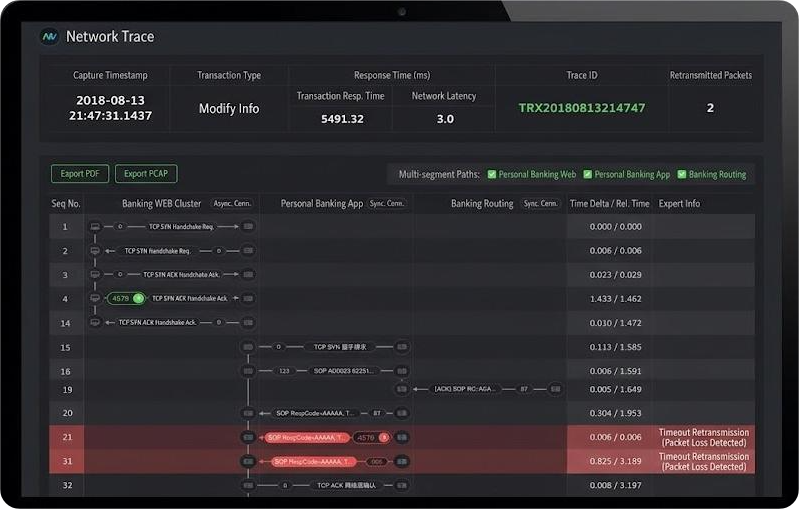Click the Network Trace logo icon
The width and height of the screenshot is (799, 509).
pyautogui.click(x=49, y=37)
